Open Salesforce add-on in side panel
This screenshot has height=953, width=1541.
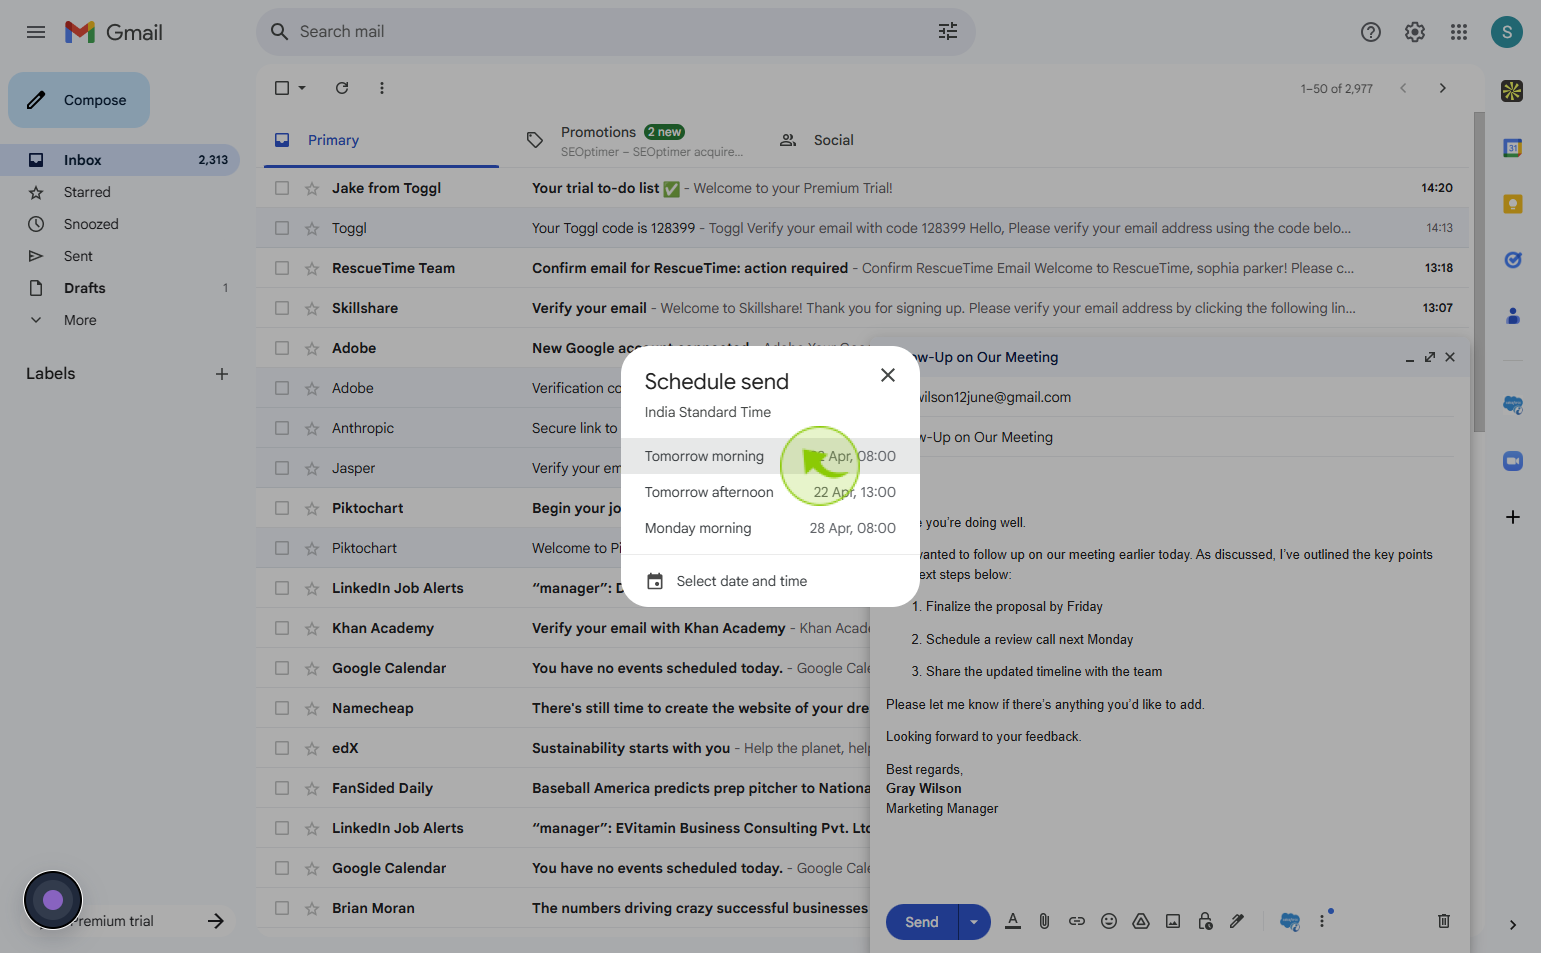(x=1513, y=405)
